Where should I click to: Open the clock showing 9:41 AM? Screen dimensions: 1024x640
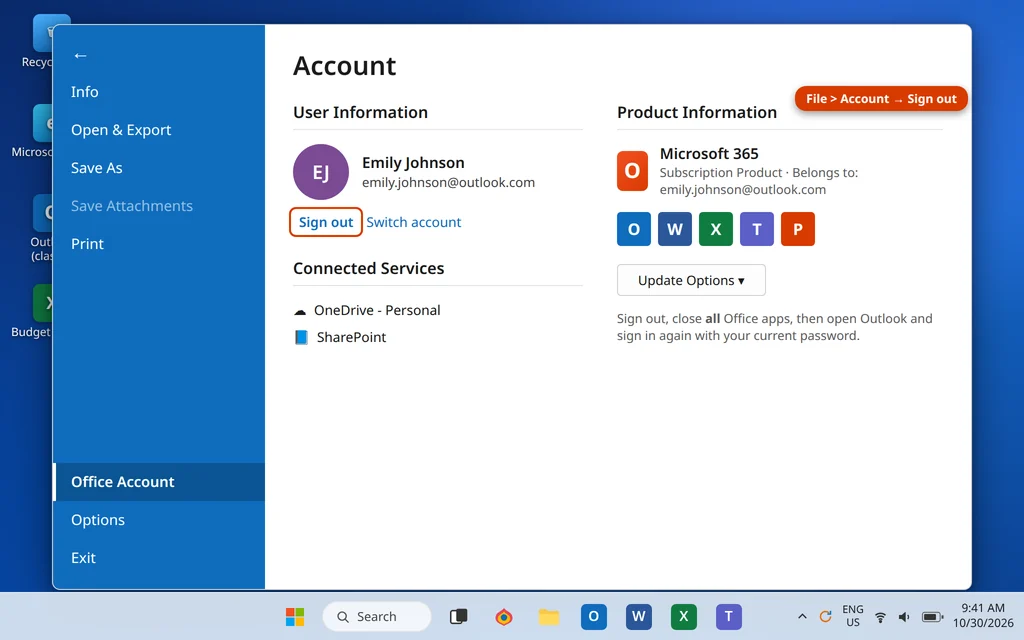(983, 616)
